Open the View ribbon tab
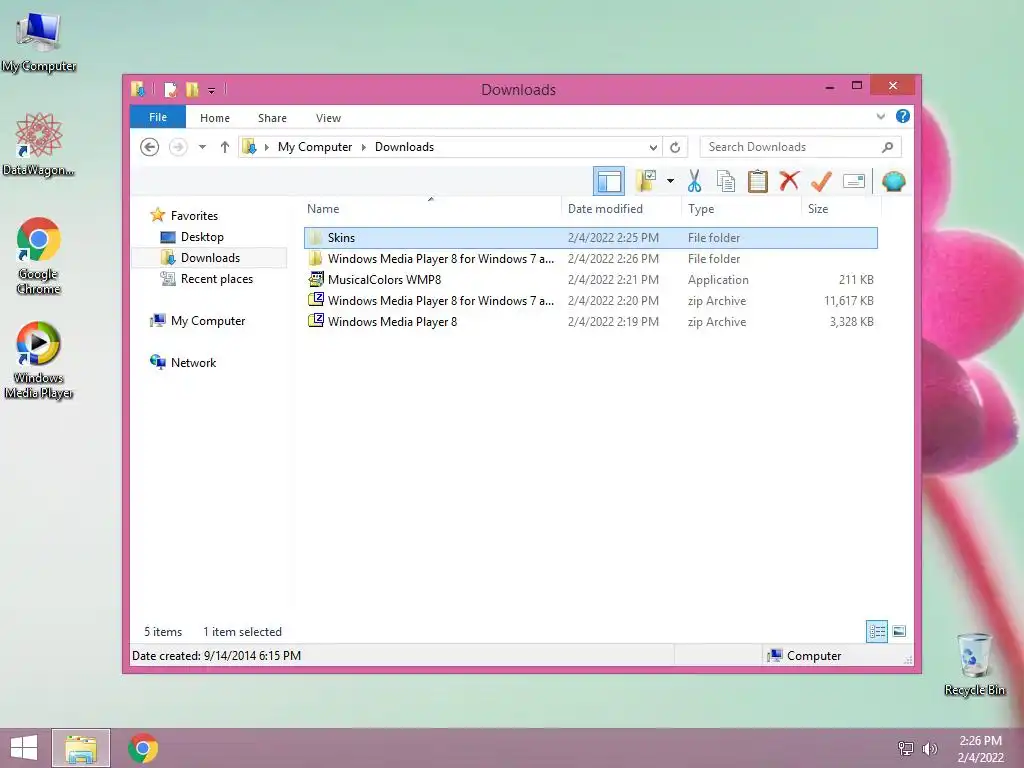Viewport: 1024px width, 768px height. click(328, 118)
